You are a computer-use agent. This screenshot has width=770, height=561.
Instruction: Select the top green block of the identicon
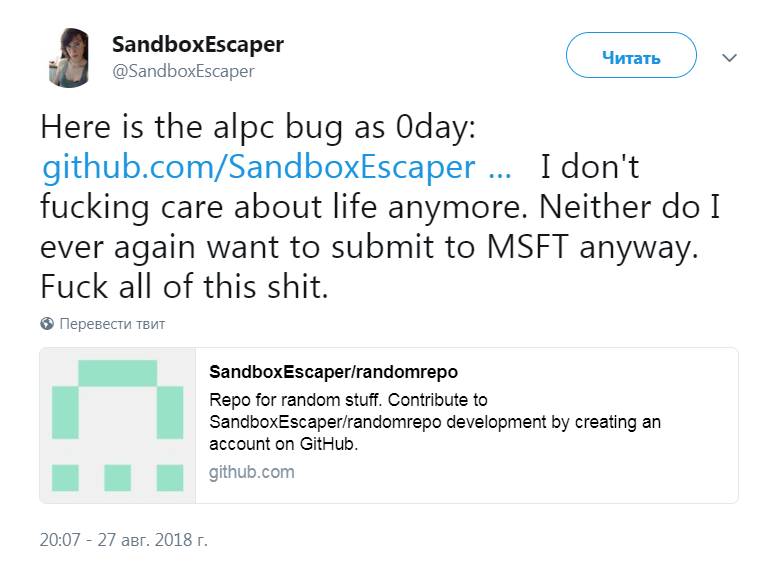pyautogui.click(x=118, y=373)
